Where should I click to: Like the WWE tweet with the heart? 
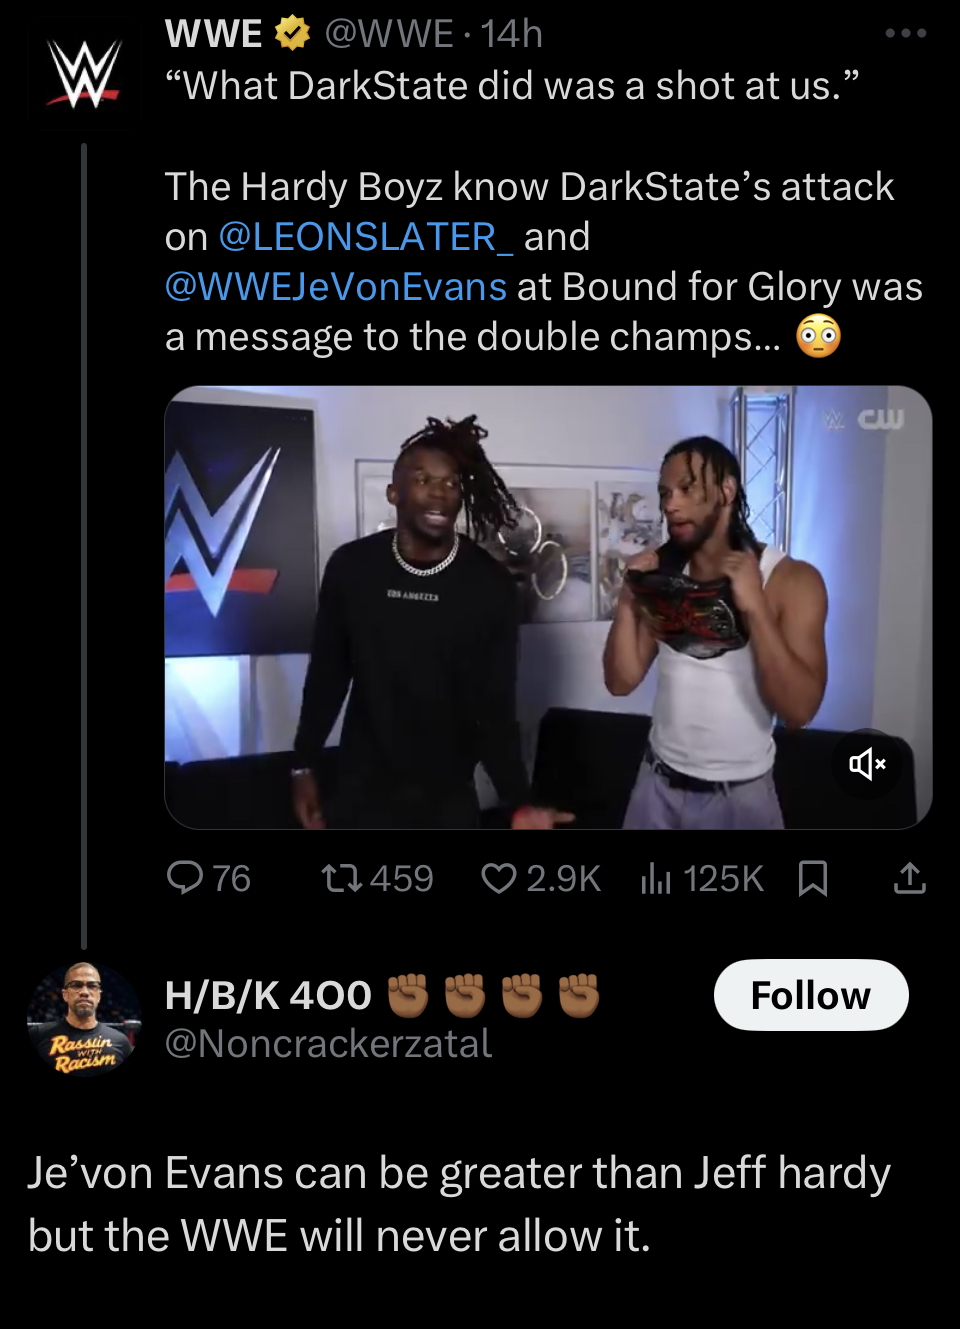[x=497, y=878]
